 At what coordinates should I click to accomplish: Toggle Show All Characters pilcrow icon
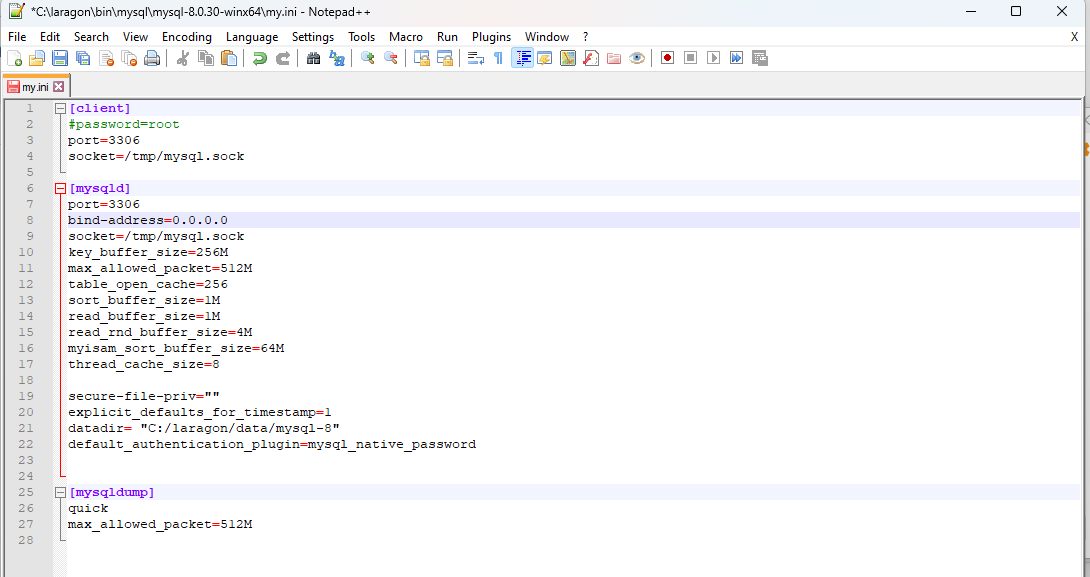click(x=498, y=58)
